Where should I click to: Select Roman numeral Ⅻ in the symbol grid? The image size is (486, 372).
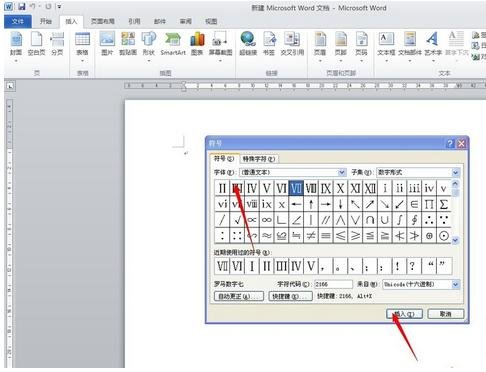pyautogui.click(x=370, y=188)
